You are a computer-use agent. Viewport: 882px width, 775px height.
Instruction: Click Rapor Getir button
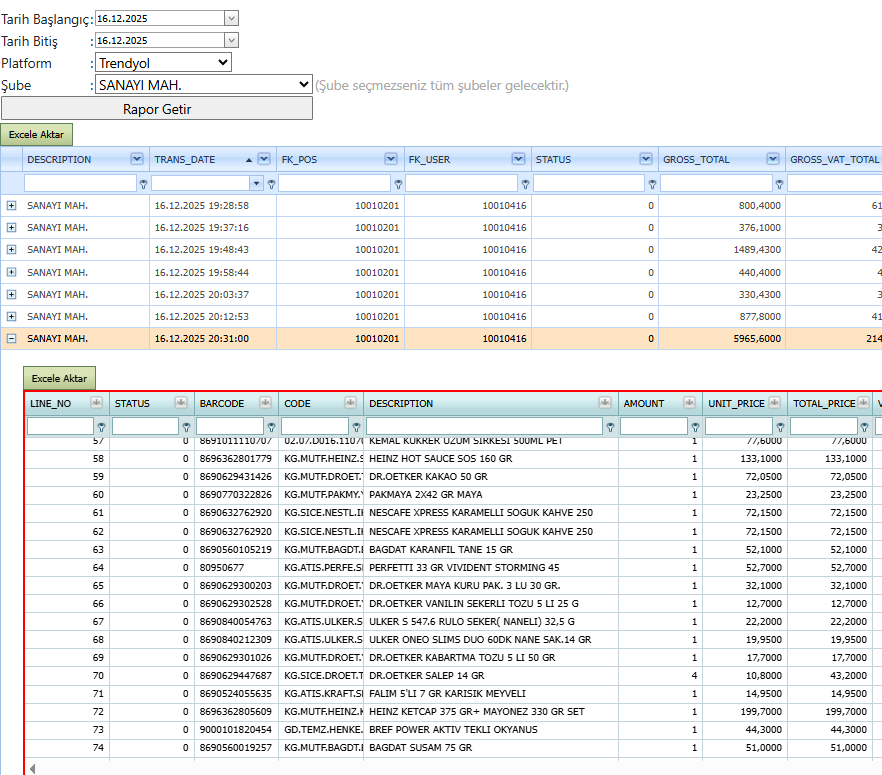point(157,109)
